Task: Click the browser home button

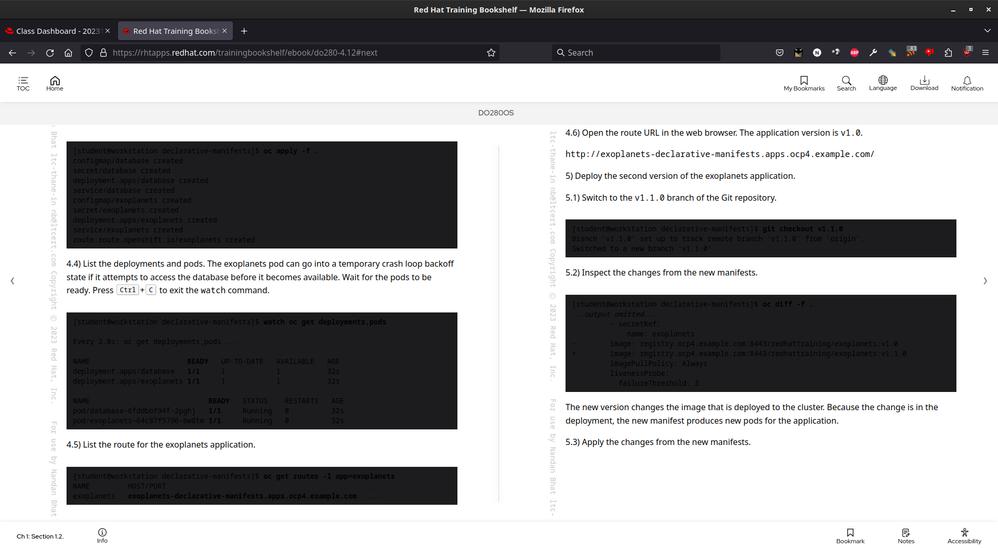Action: point(68,53)
